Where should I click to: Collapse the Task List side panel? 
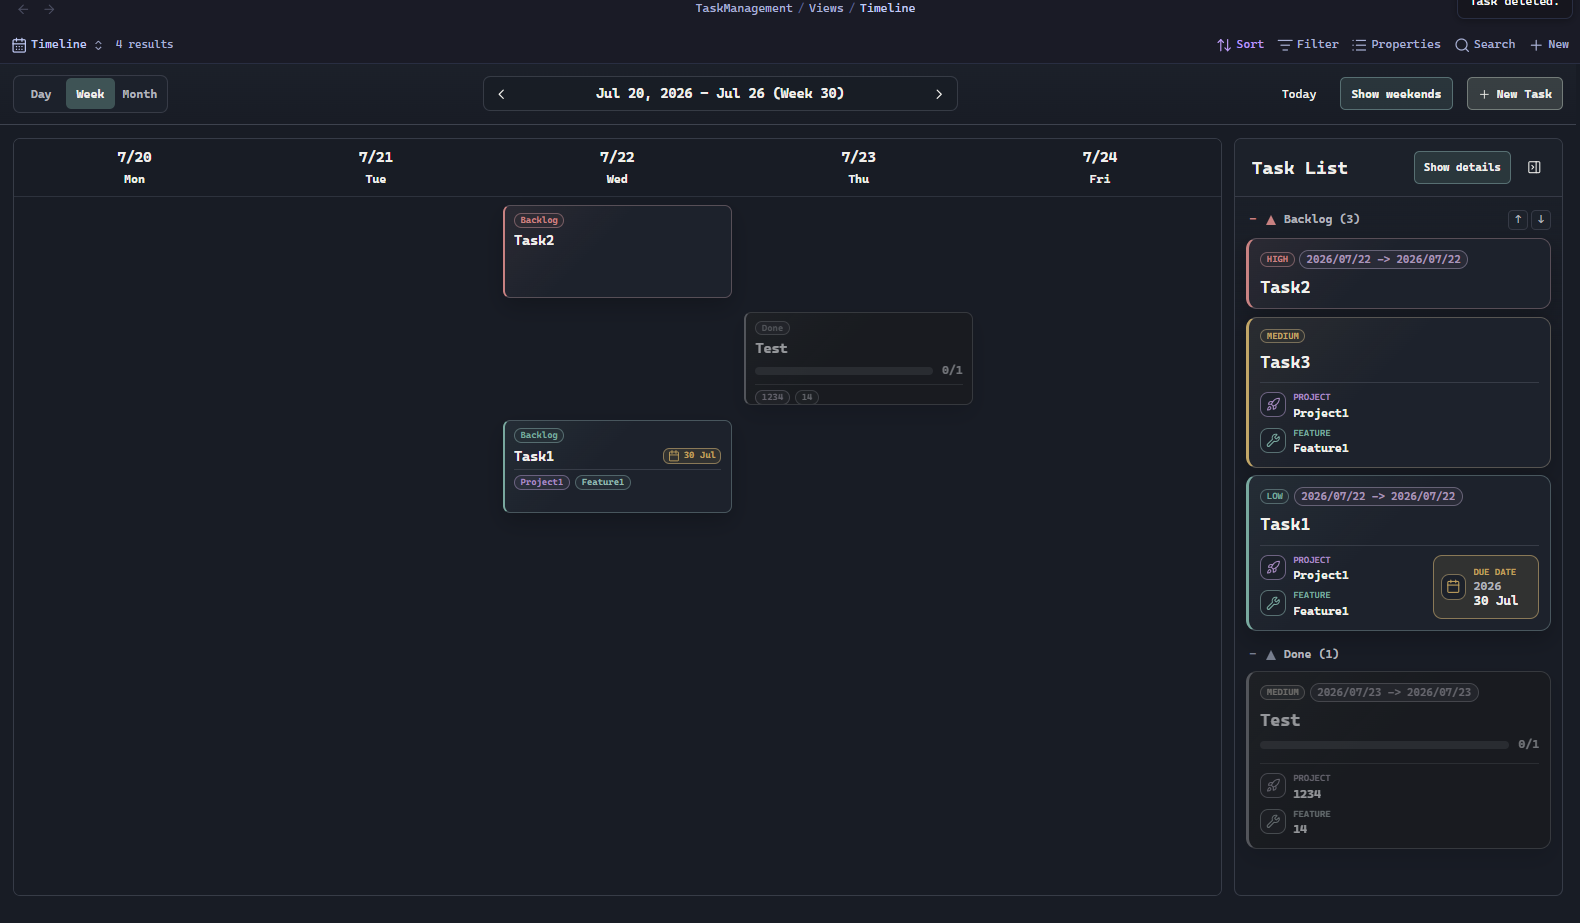point(1535,167)
